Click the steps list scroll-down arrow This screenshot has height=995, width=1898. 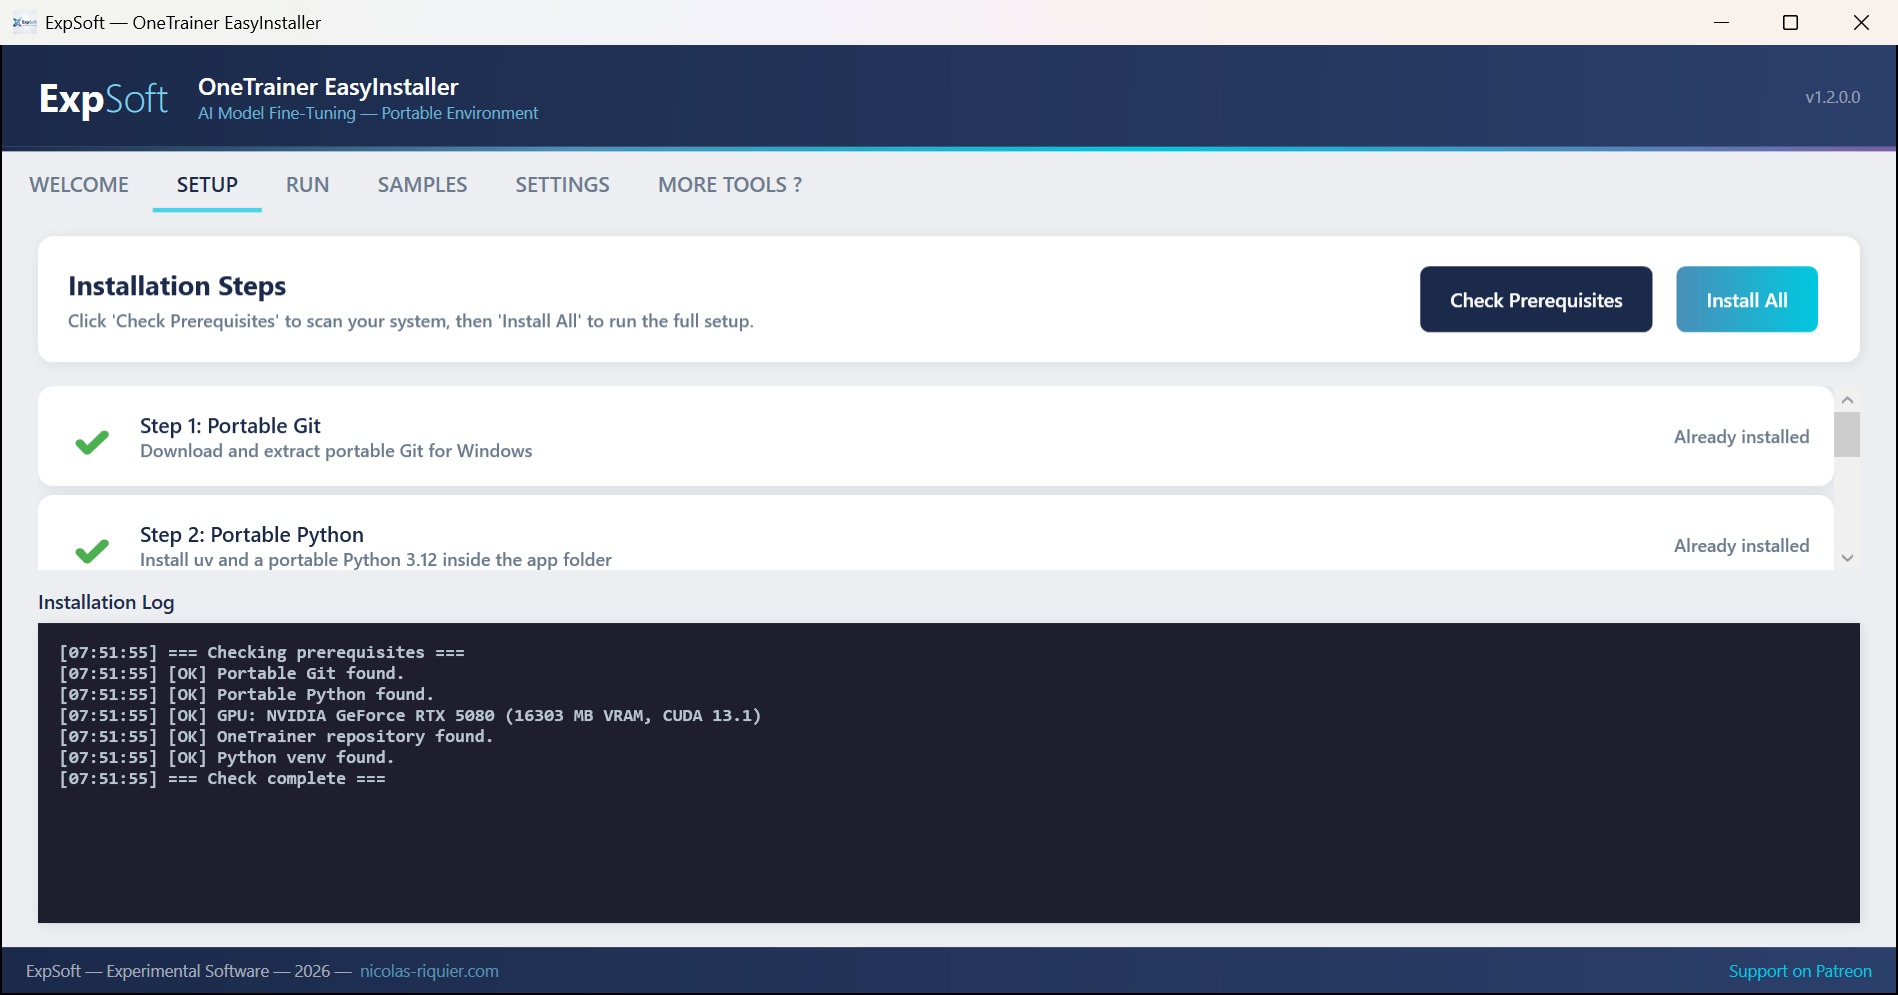point(1847,558)
